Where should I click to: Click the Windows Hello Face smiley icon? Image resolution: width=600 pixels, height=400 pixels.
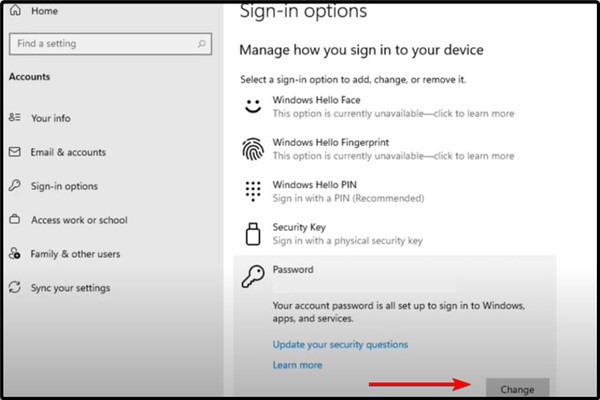tap(254, 106)
